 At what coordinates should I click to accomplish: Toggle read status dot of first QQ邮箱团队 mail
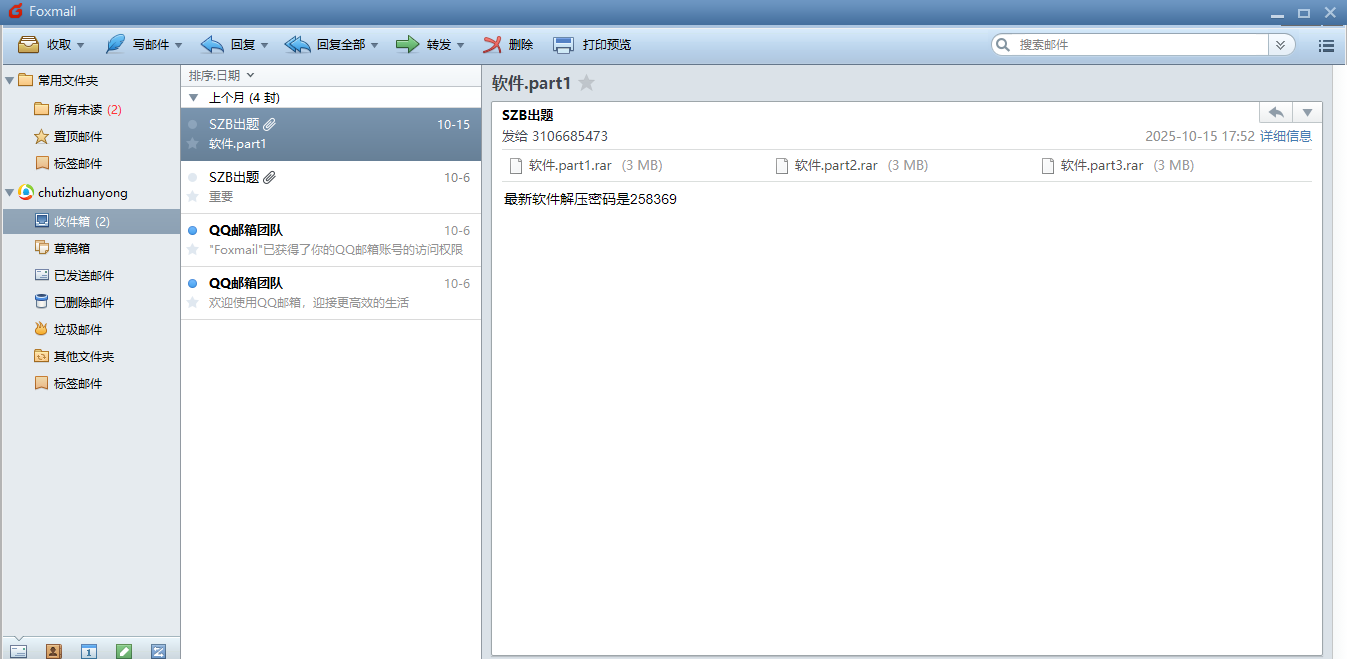(x=193, y=230)
